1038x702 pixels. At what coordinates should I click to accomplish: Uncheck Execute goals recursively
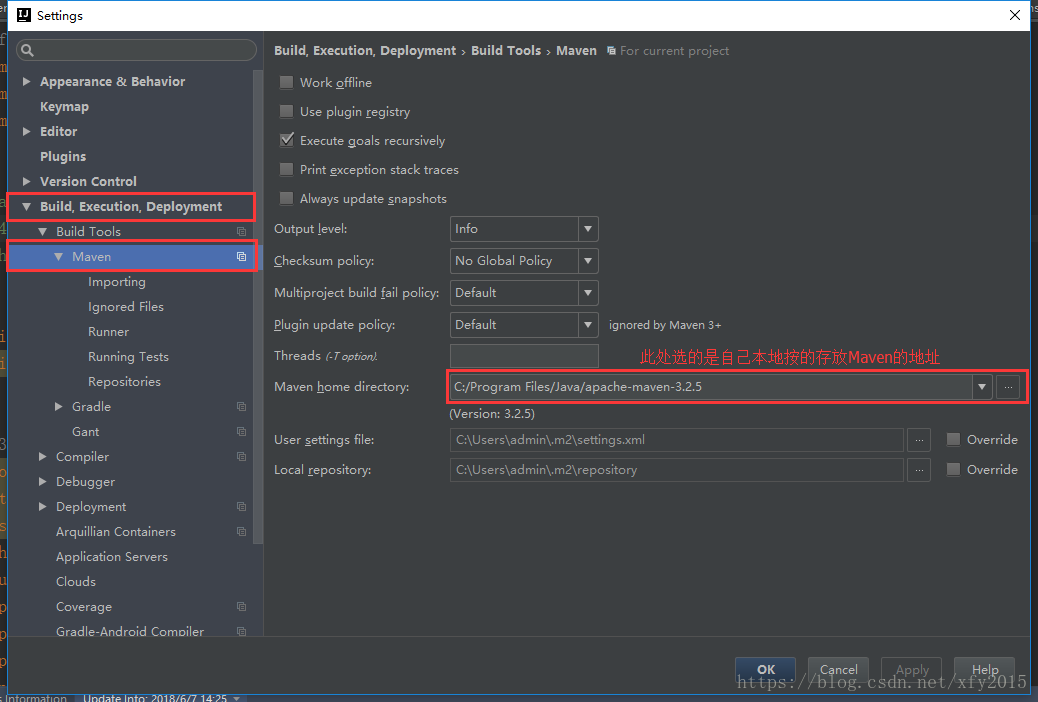(x=287, y=140)
